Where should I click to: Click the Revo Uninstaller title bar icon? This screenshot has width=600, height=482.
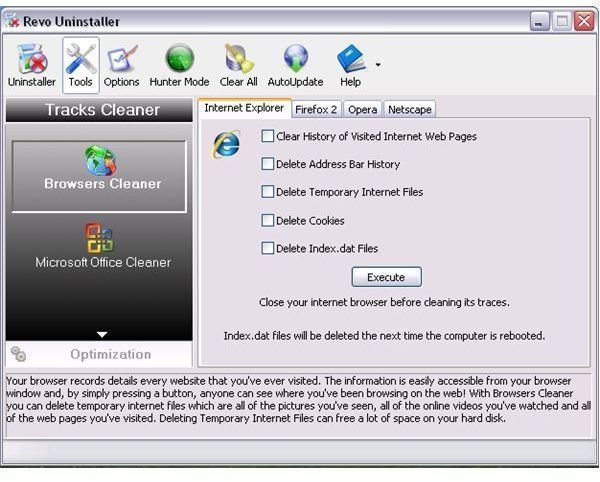pos(13,21)
